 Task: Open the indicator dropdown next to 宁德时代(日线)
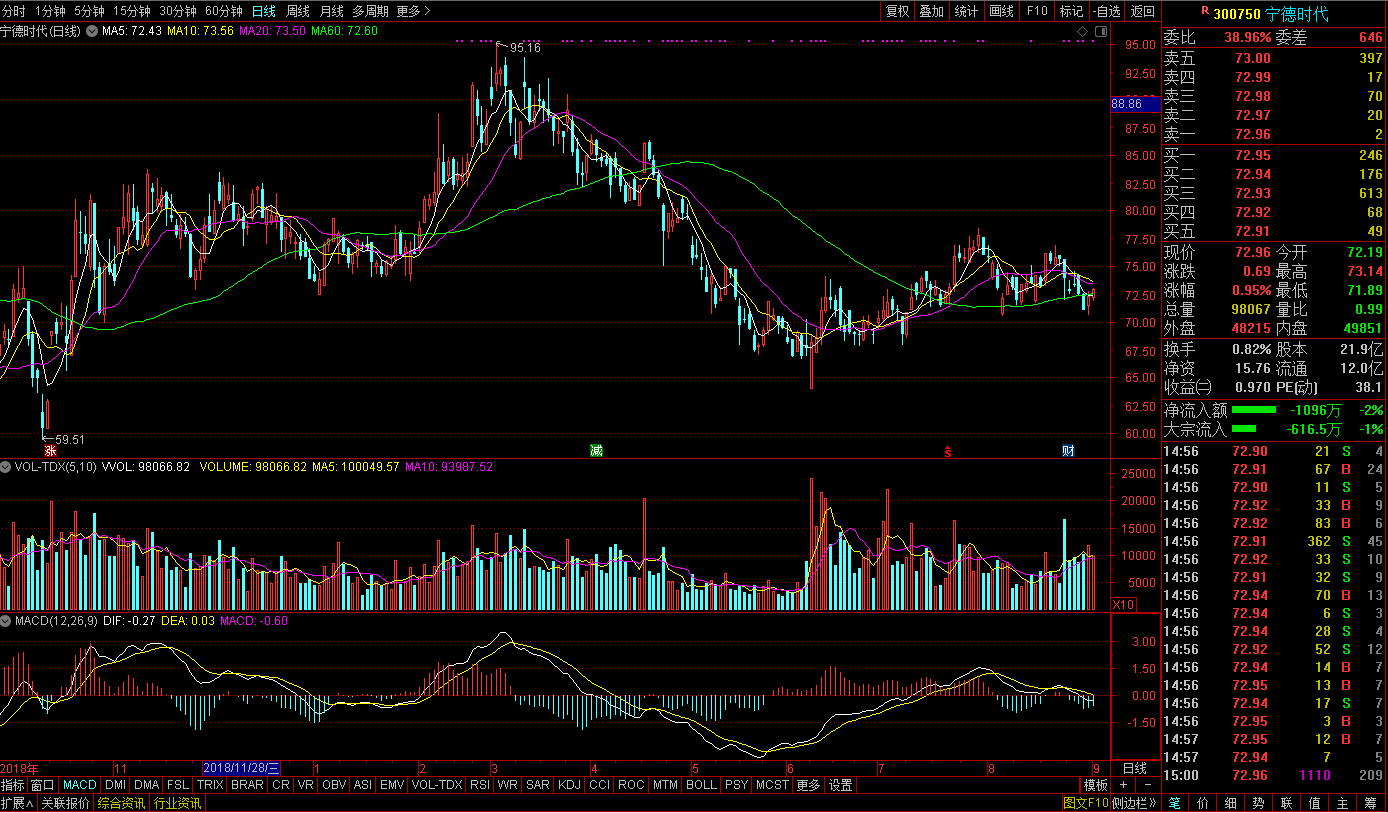pyautogui.click(x=92, y=32)
